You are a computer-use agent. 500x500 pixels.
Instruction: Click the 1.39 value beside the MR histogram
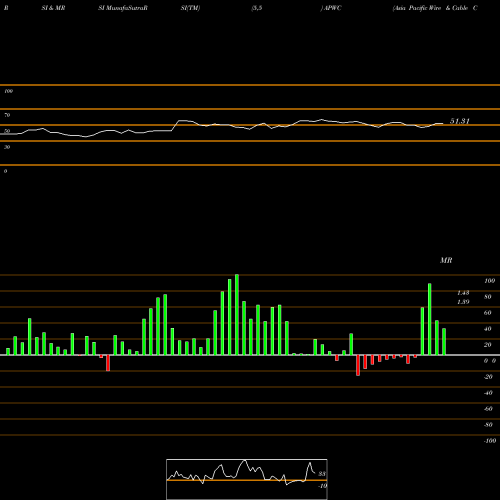coord(463,302)
